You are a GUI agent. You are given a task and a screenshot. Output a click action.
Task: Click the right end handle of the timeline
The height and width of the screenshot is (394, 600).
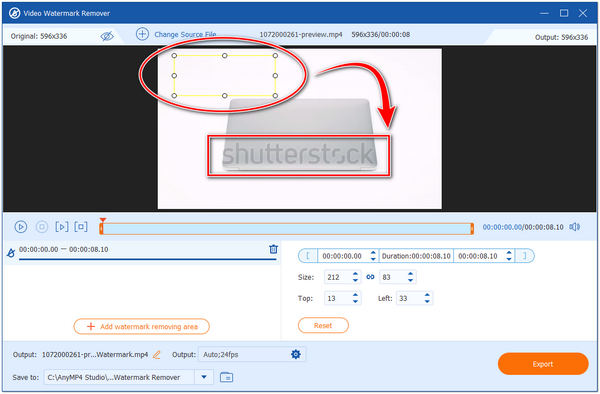(472, 229)
